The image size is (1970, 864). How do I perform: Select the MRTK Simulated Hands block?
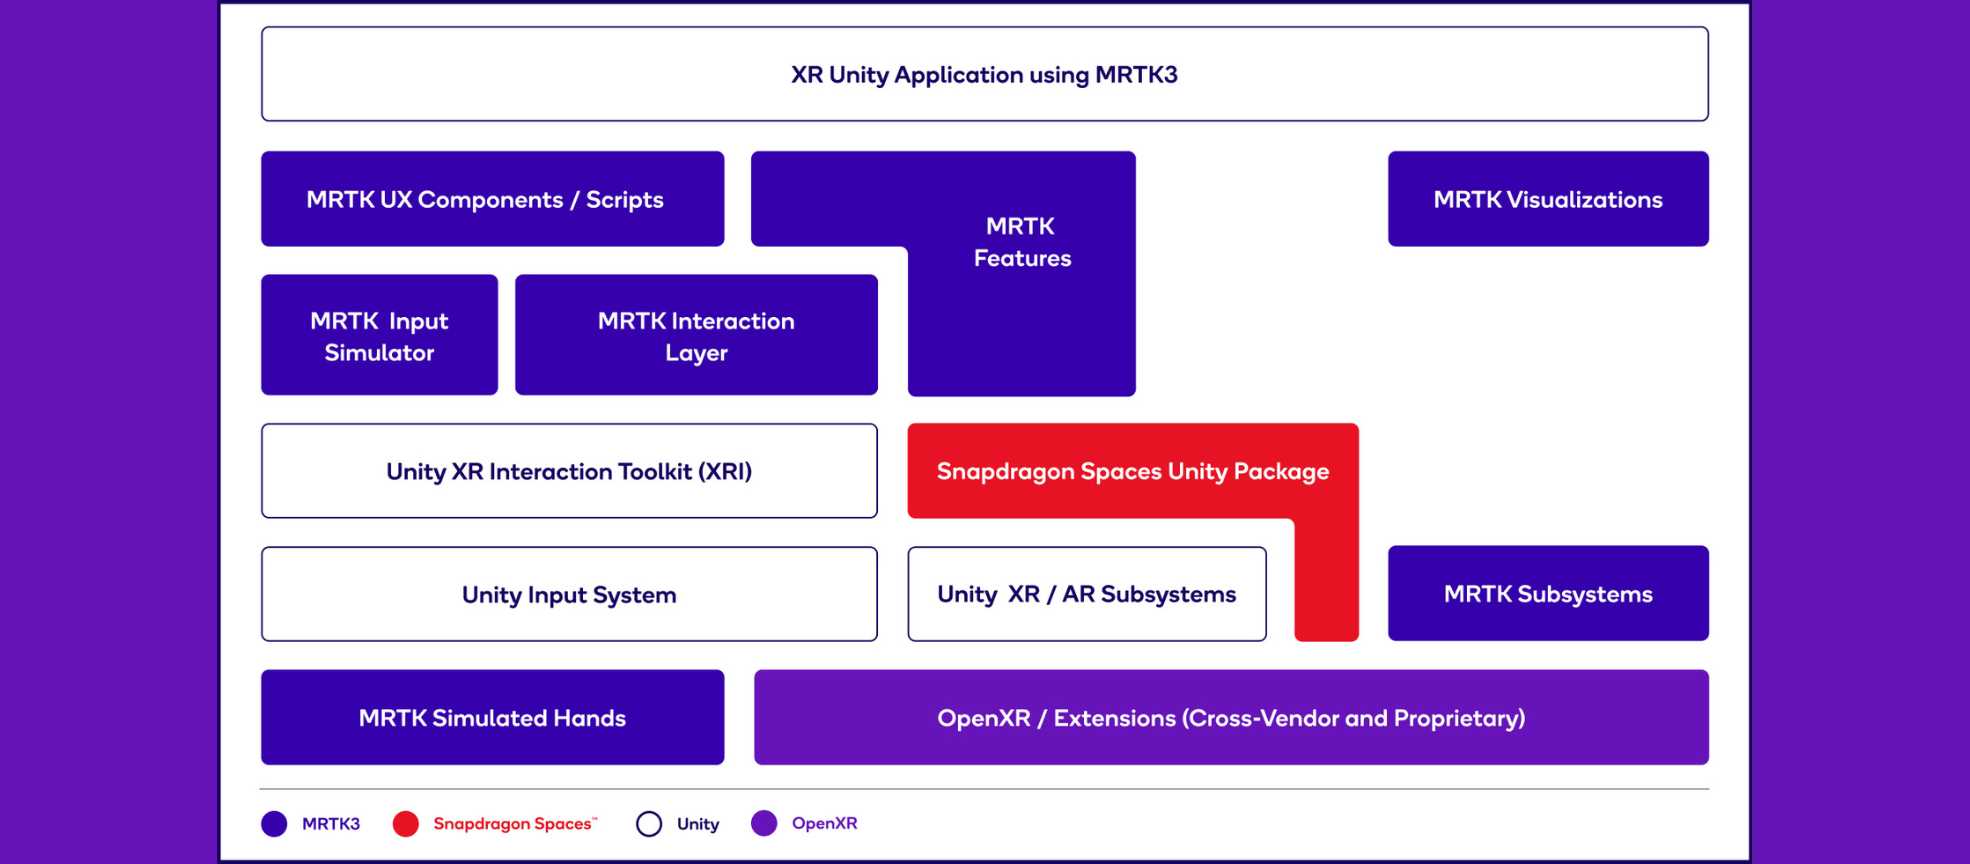click(x=492, y=717)
